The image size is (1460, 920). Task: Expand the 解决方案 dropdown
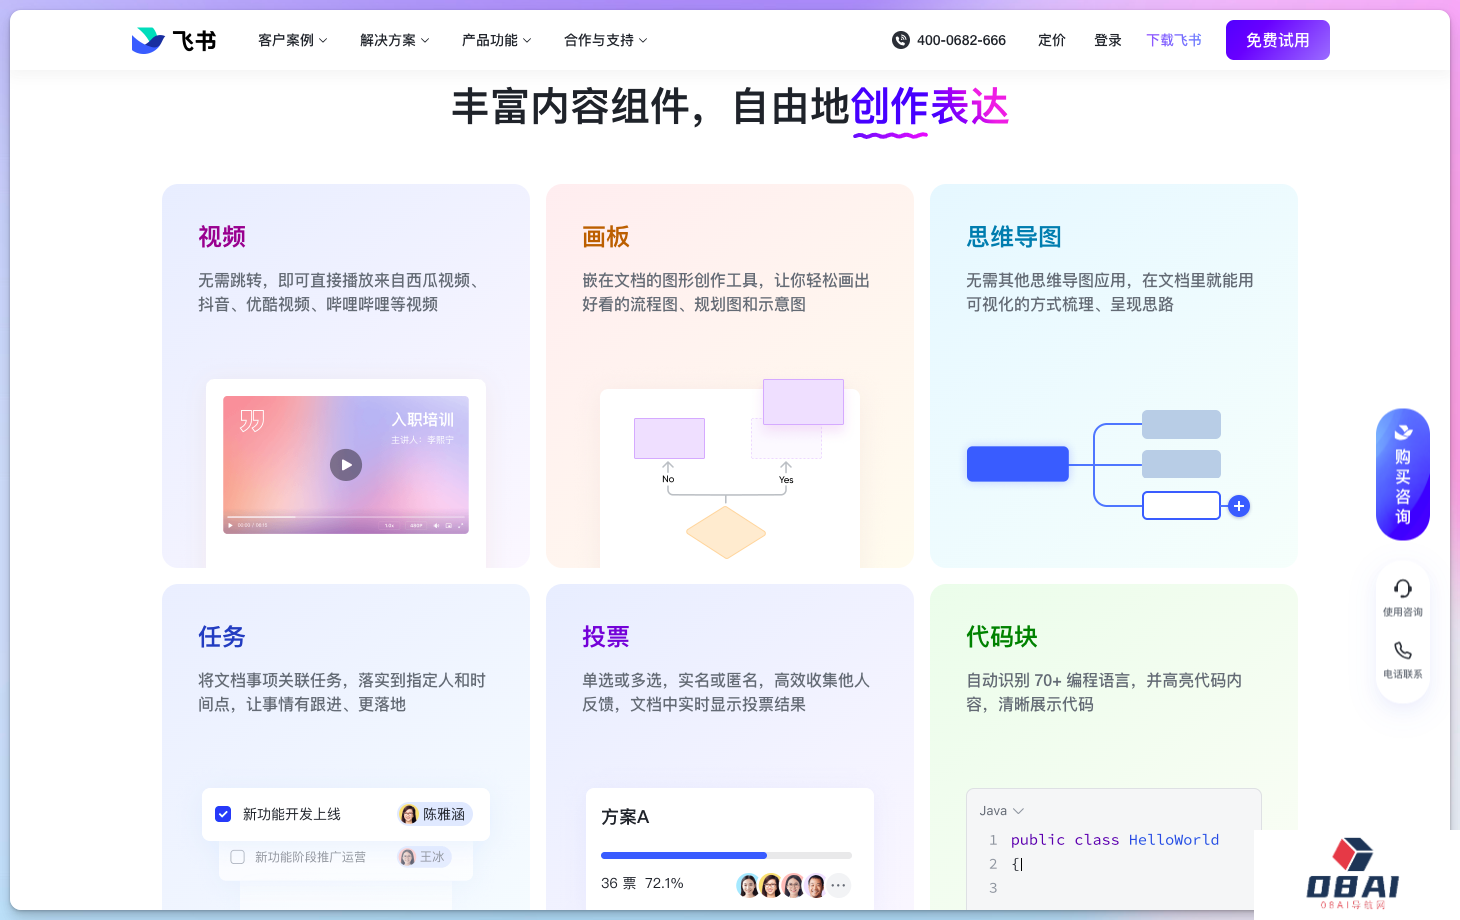[x=394, y=40]
